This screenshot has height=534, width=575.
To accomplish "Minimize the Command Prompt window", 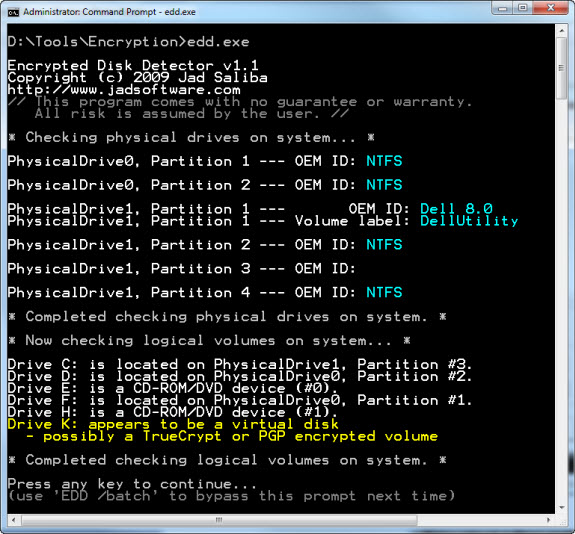I will point(502,8).
